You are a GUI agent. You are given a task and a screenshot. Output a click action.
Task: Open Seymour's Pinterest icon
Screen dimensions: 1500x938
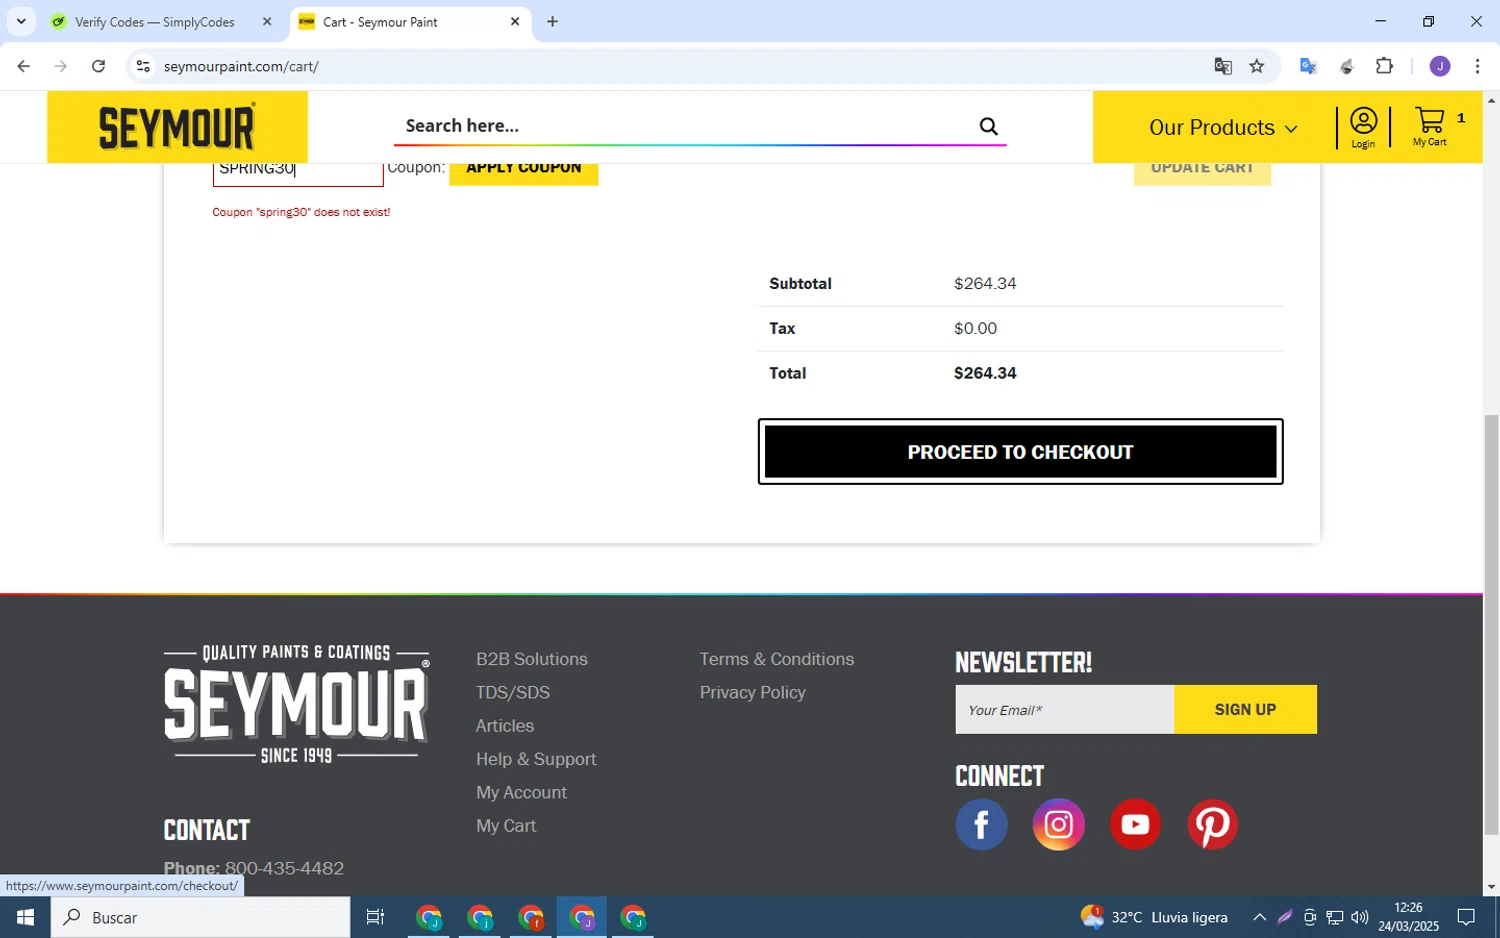pyautogui.click(x=1212, y=825)
